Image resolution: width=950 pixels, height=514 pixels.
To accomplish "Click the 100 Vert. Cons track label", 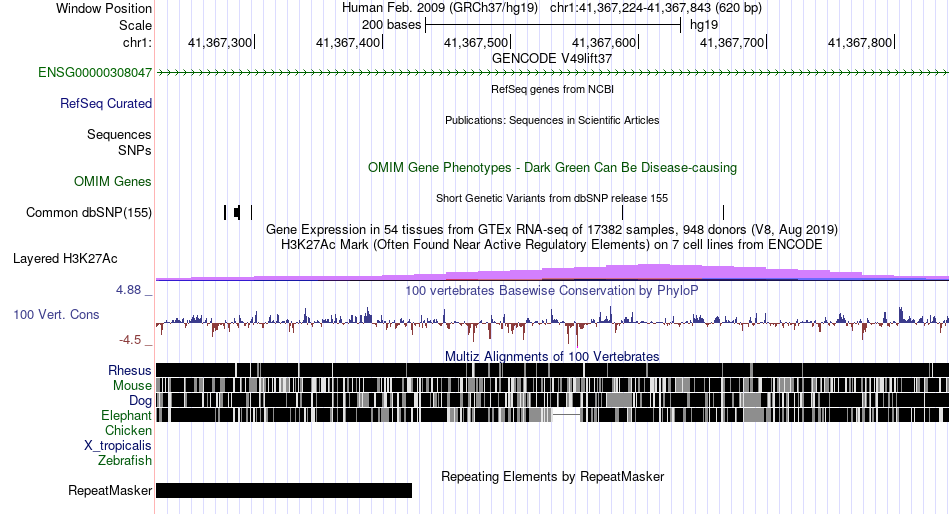I will (x=56, y=315).
